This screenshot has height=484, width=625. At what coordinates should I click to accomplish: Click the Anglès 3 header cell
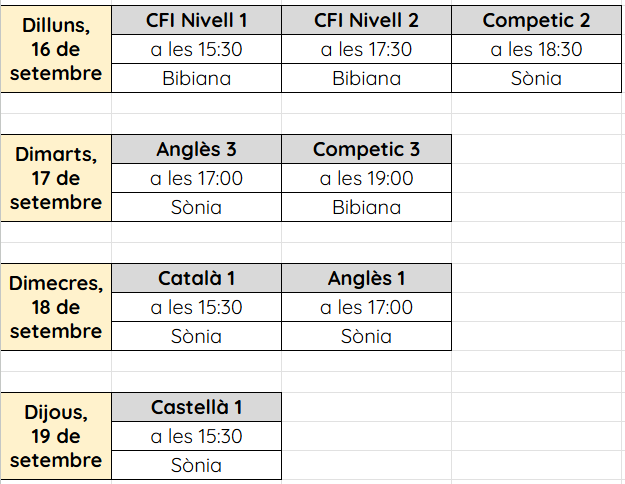pyautogui.click(x=196, y=149)
